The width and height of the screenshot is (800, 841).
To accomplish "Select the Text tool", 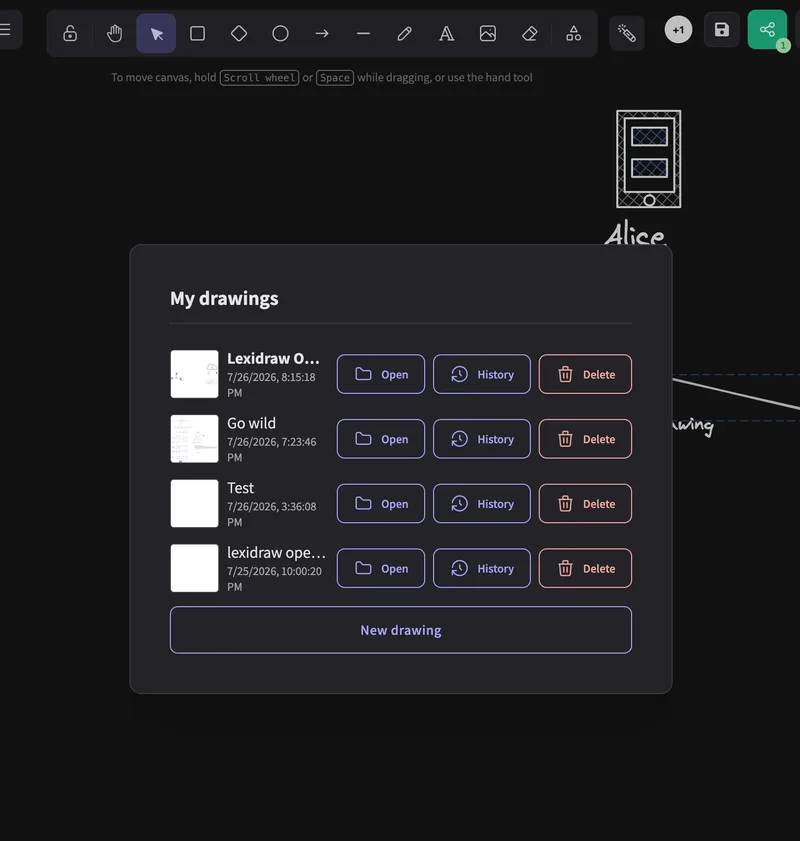I will pyautogui.click(x=446, y=34).
